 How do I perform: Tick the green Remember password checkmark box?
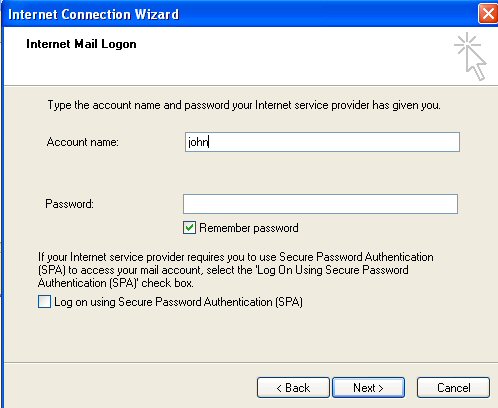(189, 228)
